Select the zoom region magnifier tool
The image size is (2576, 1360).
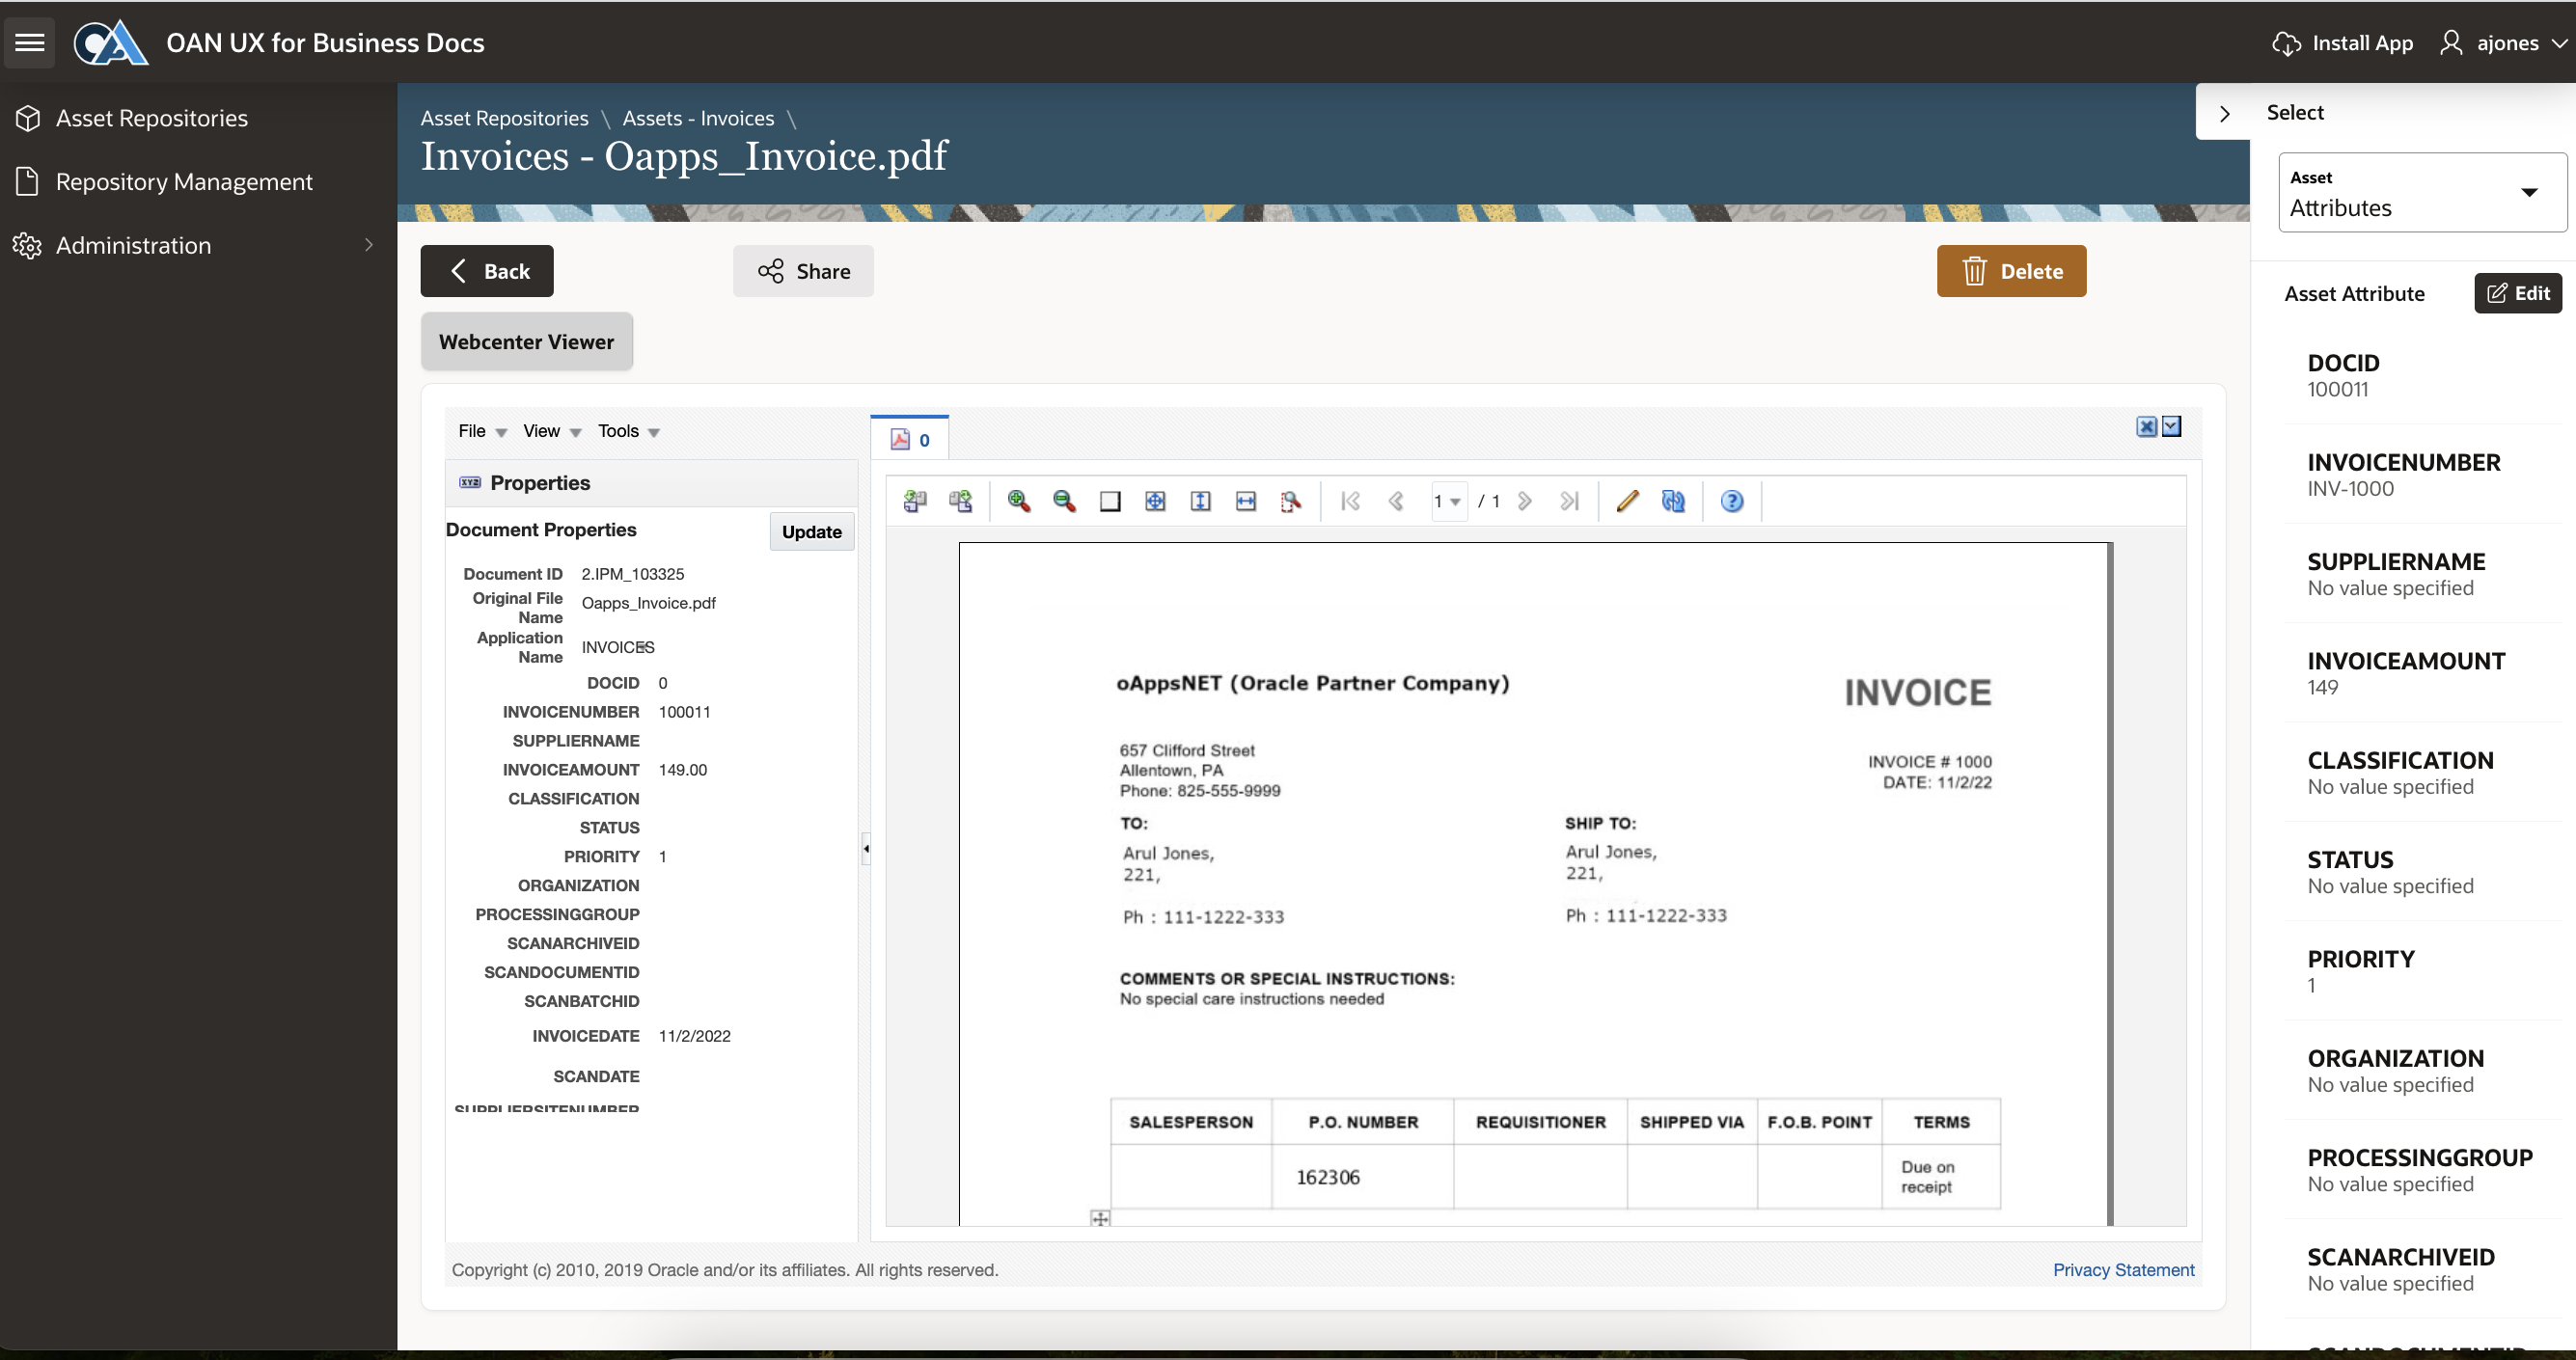pos(1291,501)
